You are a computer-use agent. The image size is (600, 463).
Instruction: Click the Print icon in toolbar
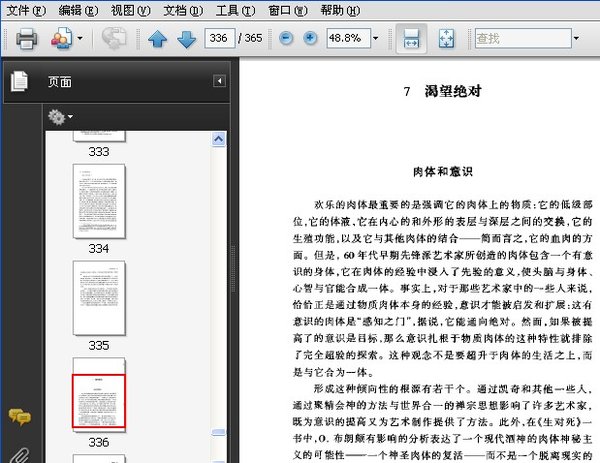(26, 39)
